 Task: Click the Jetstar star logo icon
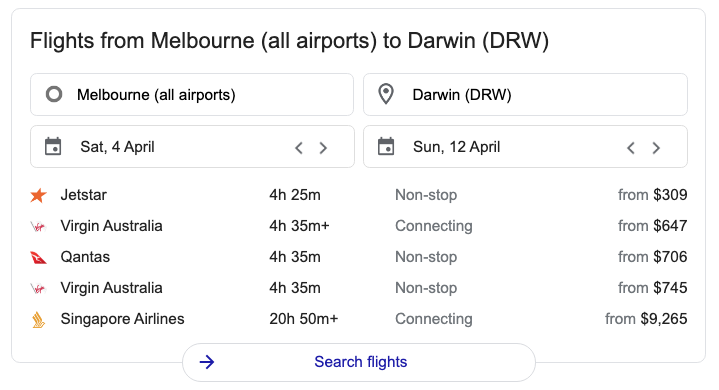coord(39,195)
